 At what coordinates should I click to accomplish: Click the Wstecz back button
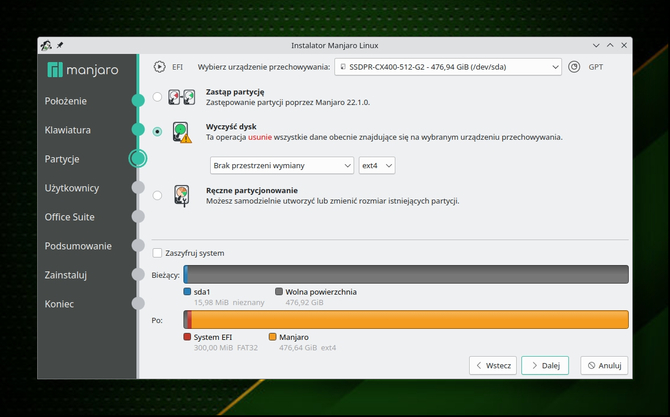[x=493, y=365]
